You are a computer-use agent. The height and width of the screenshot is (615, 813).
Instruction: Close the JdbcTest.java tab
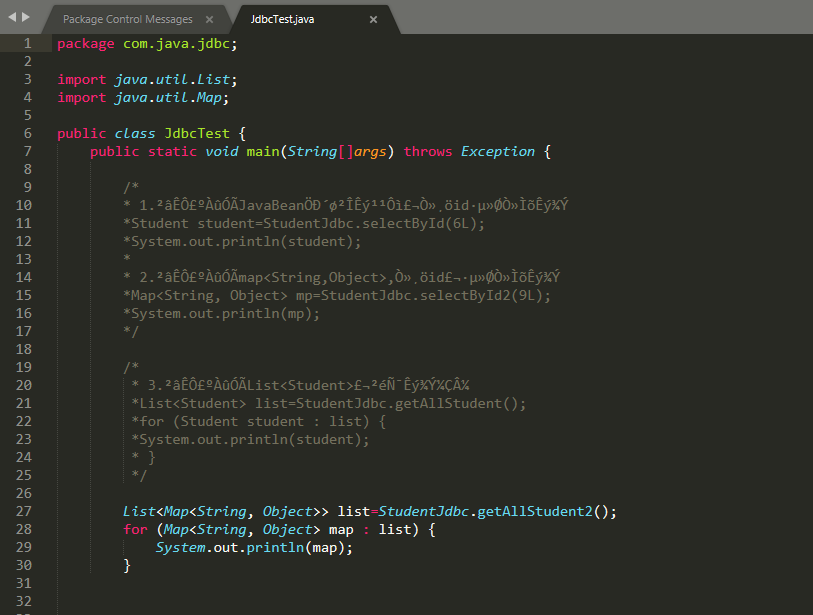tap(373, 19)
